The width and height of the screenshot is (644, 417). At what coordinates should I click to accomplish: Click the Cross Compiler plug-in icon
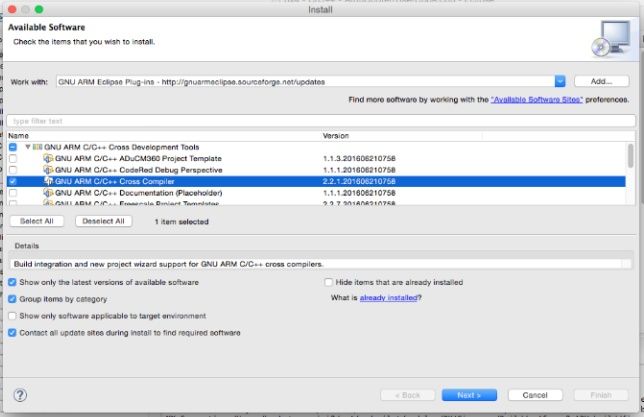pos(48,181)
